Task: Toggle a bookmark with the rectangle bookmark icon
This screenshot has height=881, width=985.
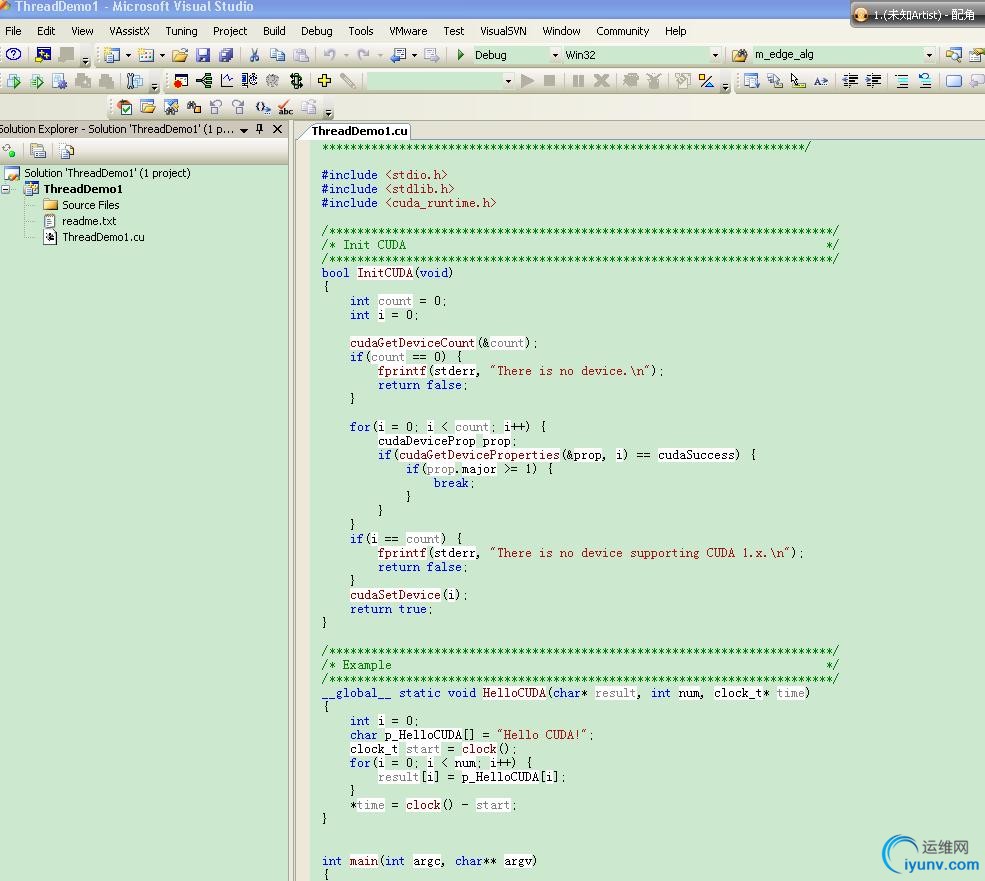Action: pyautogui.click(x=954, y=80)
